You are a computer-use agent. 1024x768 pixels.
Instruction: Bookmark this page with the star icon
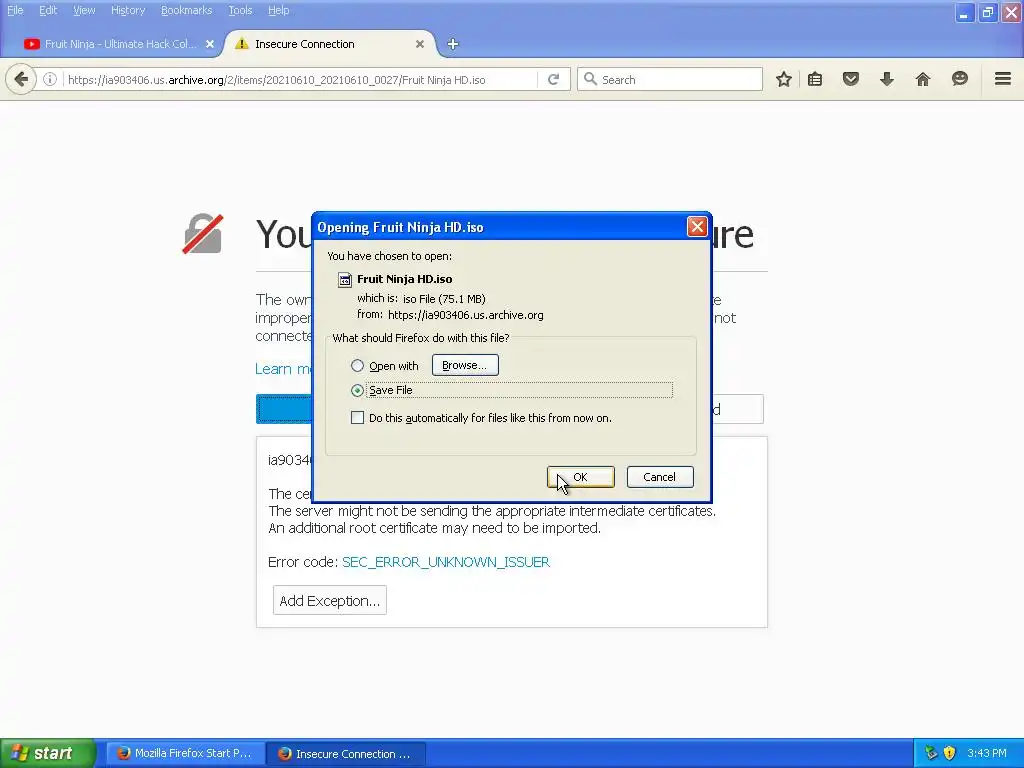click(x=784, y=80)
